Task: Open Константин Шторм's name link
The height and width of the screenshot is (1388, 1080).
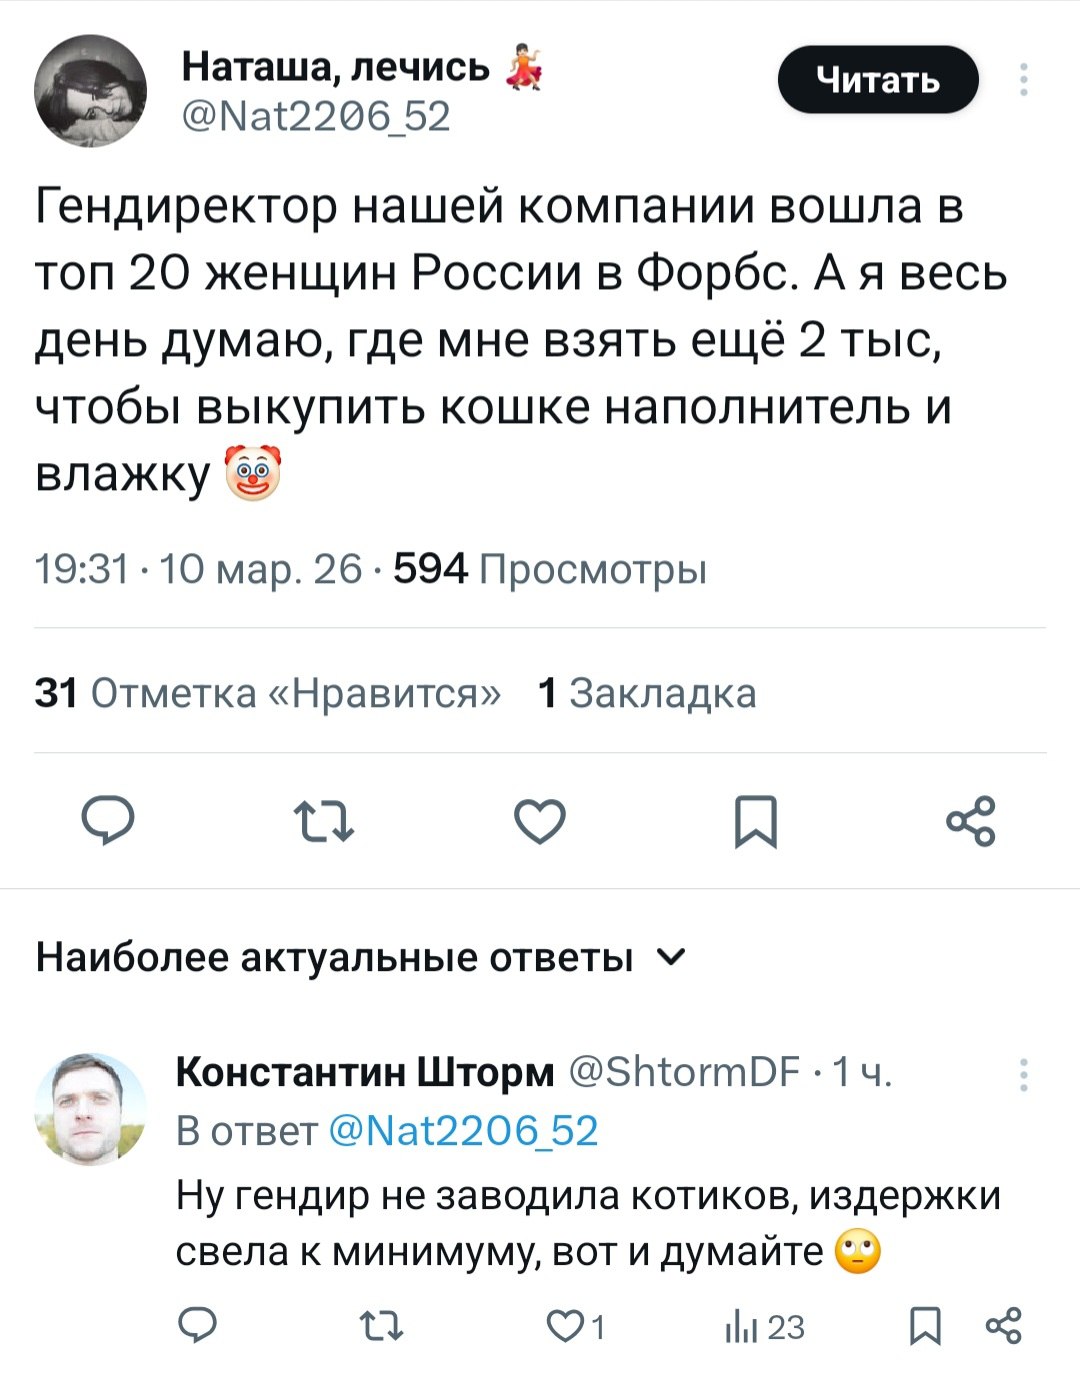Action: click(x=364, y=1072)
